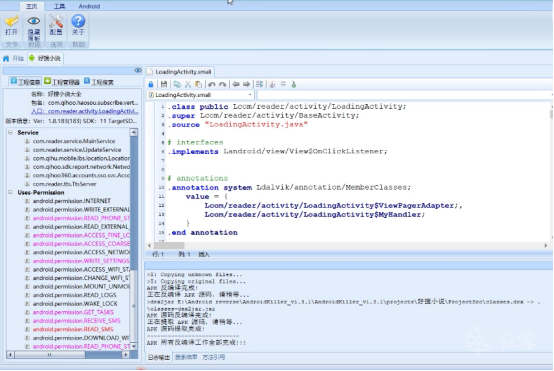Collapse the Service tree node
The image size is (554, 371).
pos(11,132)
